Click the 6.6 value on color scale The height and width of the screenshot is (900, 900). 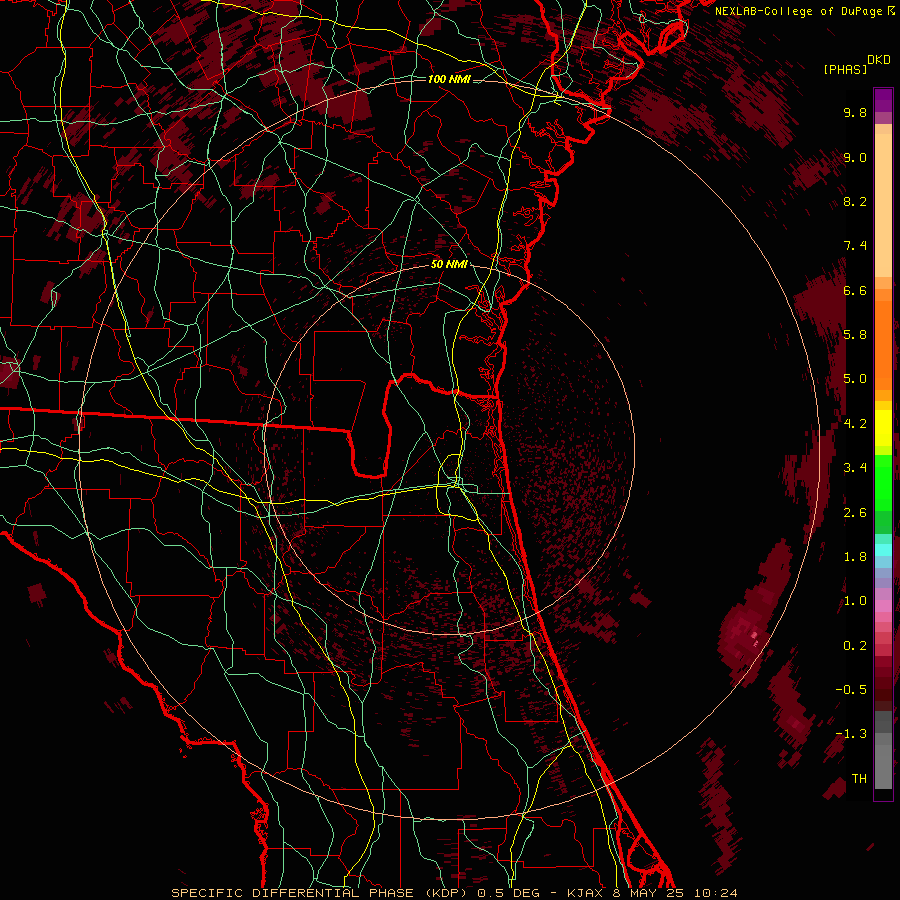pyautogui.click(x=855, y=290)
